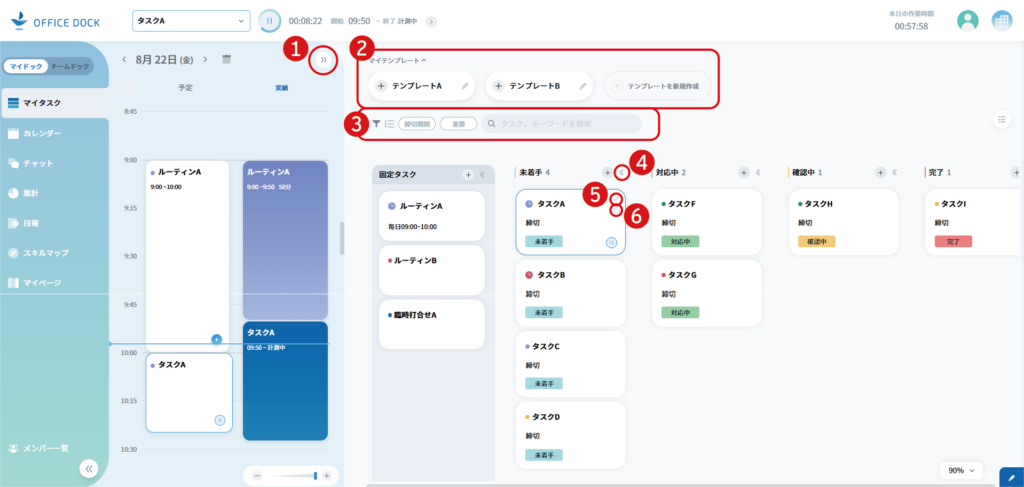The height and width of the screenshot is (487, 1024).
Task: Expand the timeline panel with double-chevron
Action: tap(323, 61)
